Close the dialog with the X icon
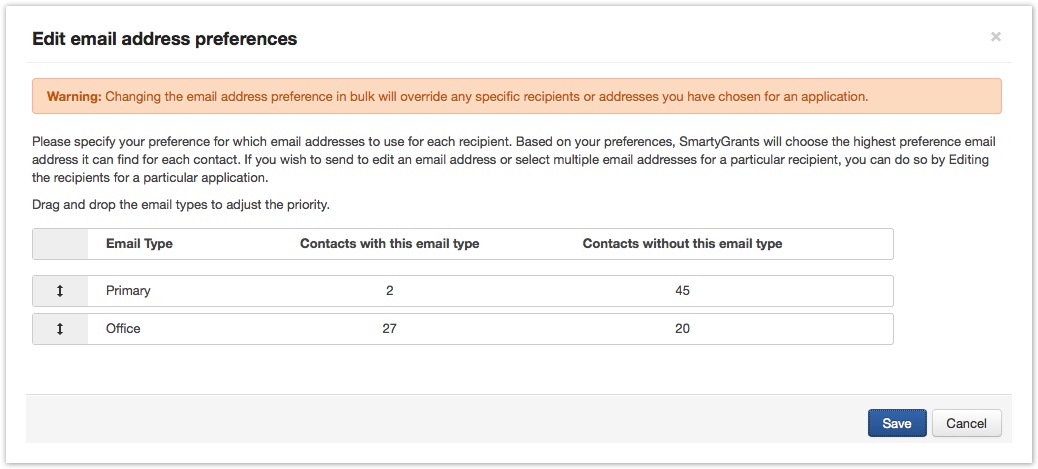Viewport: 1038px width, 469px height. [x=995, y=37]
